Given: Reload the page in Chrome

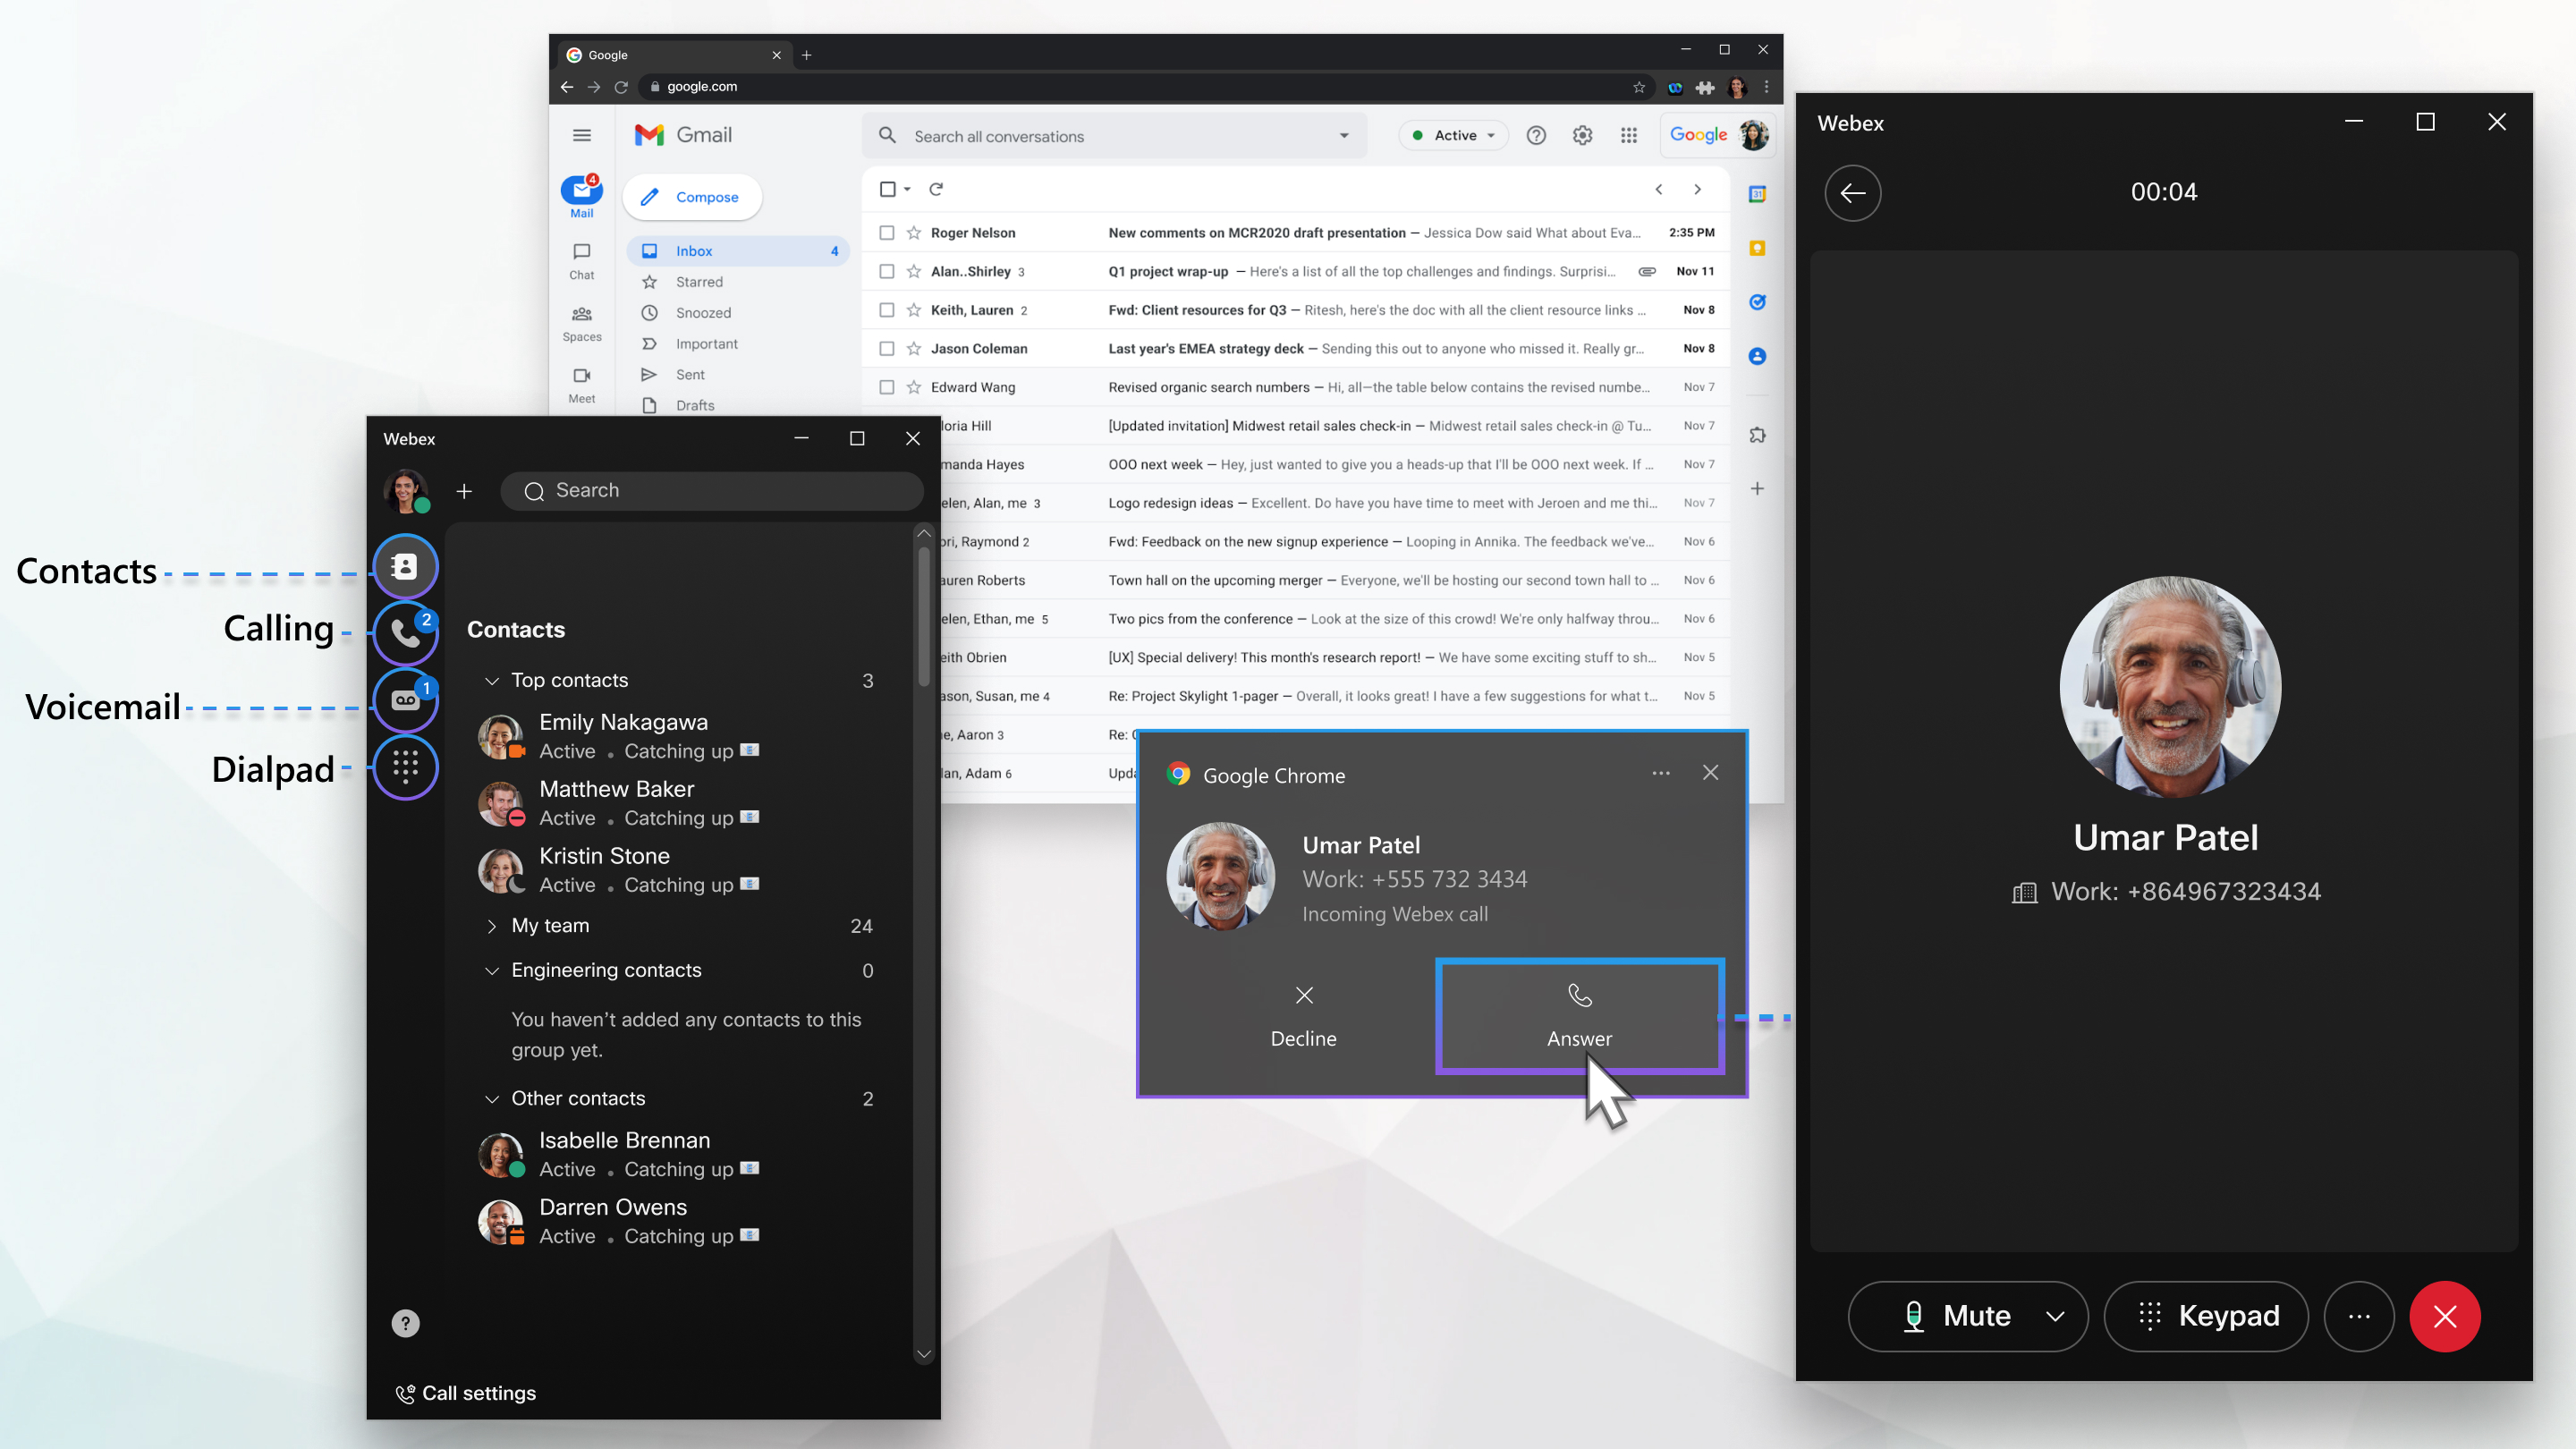Looking at the screenshot, I should point(621,87).
